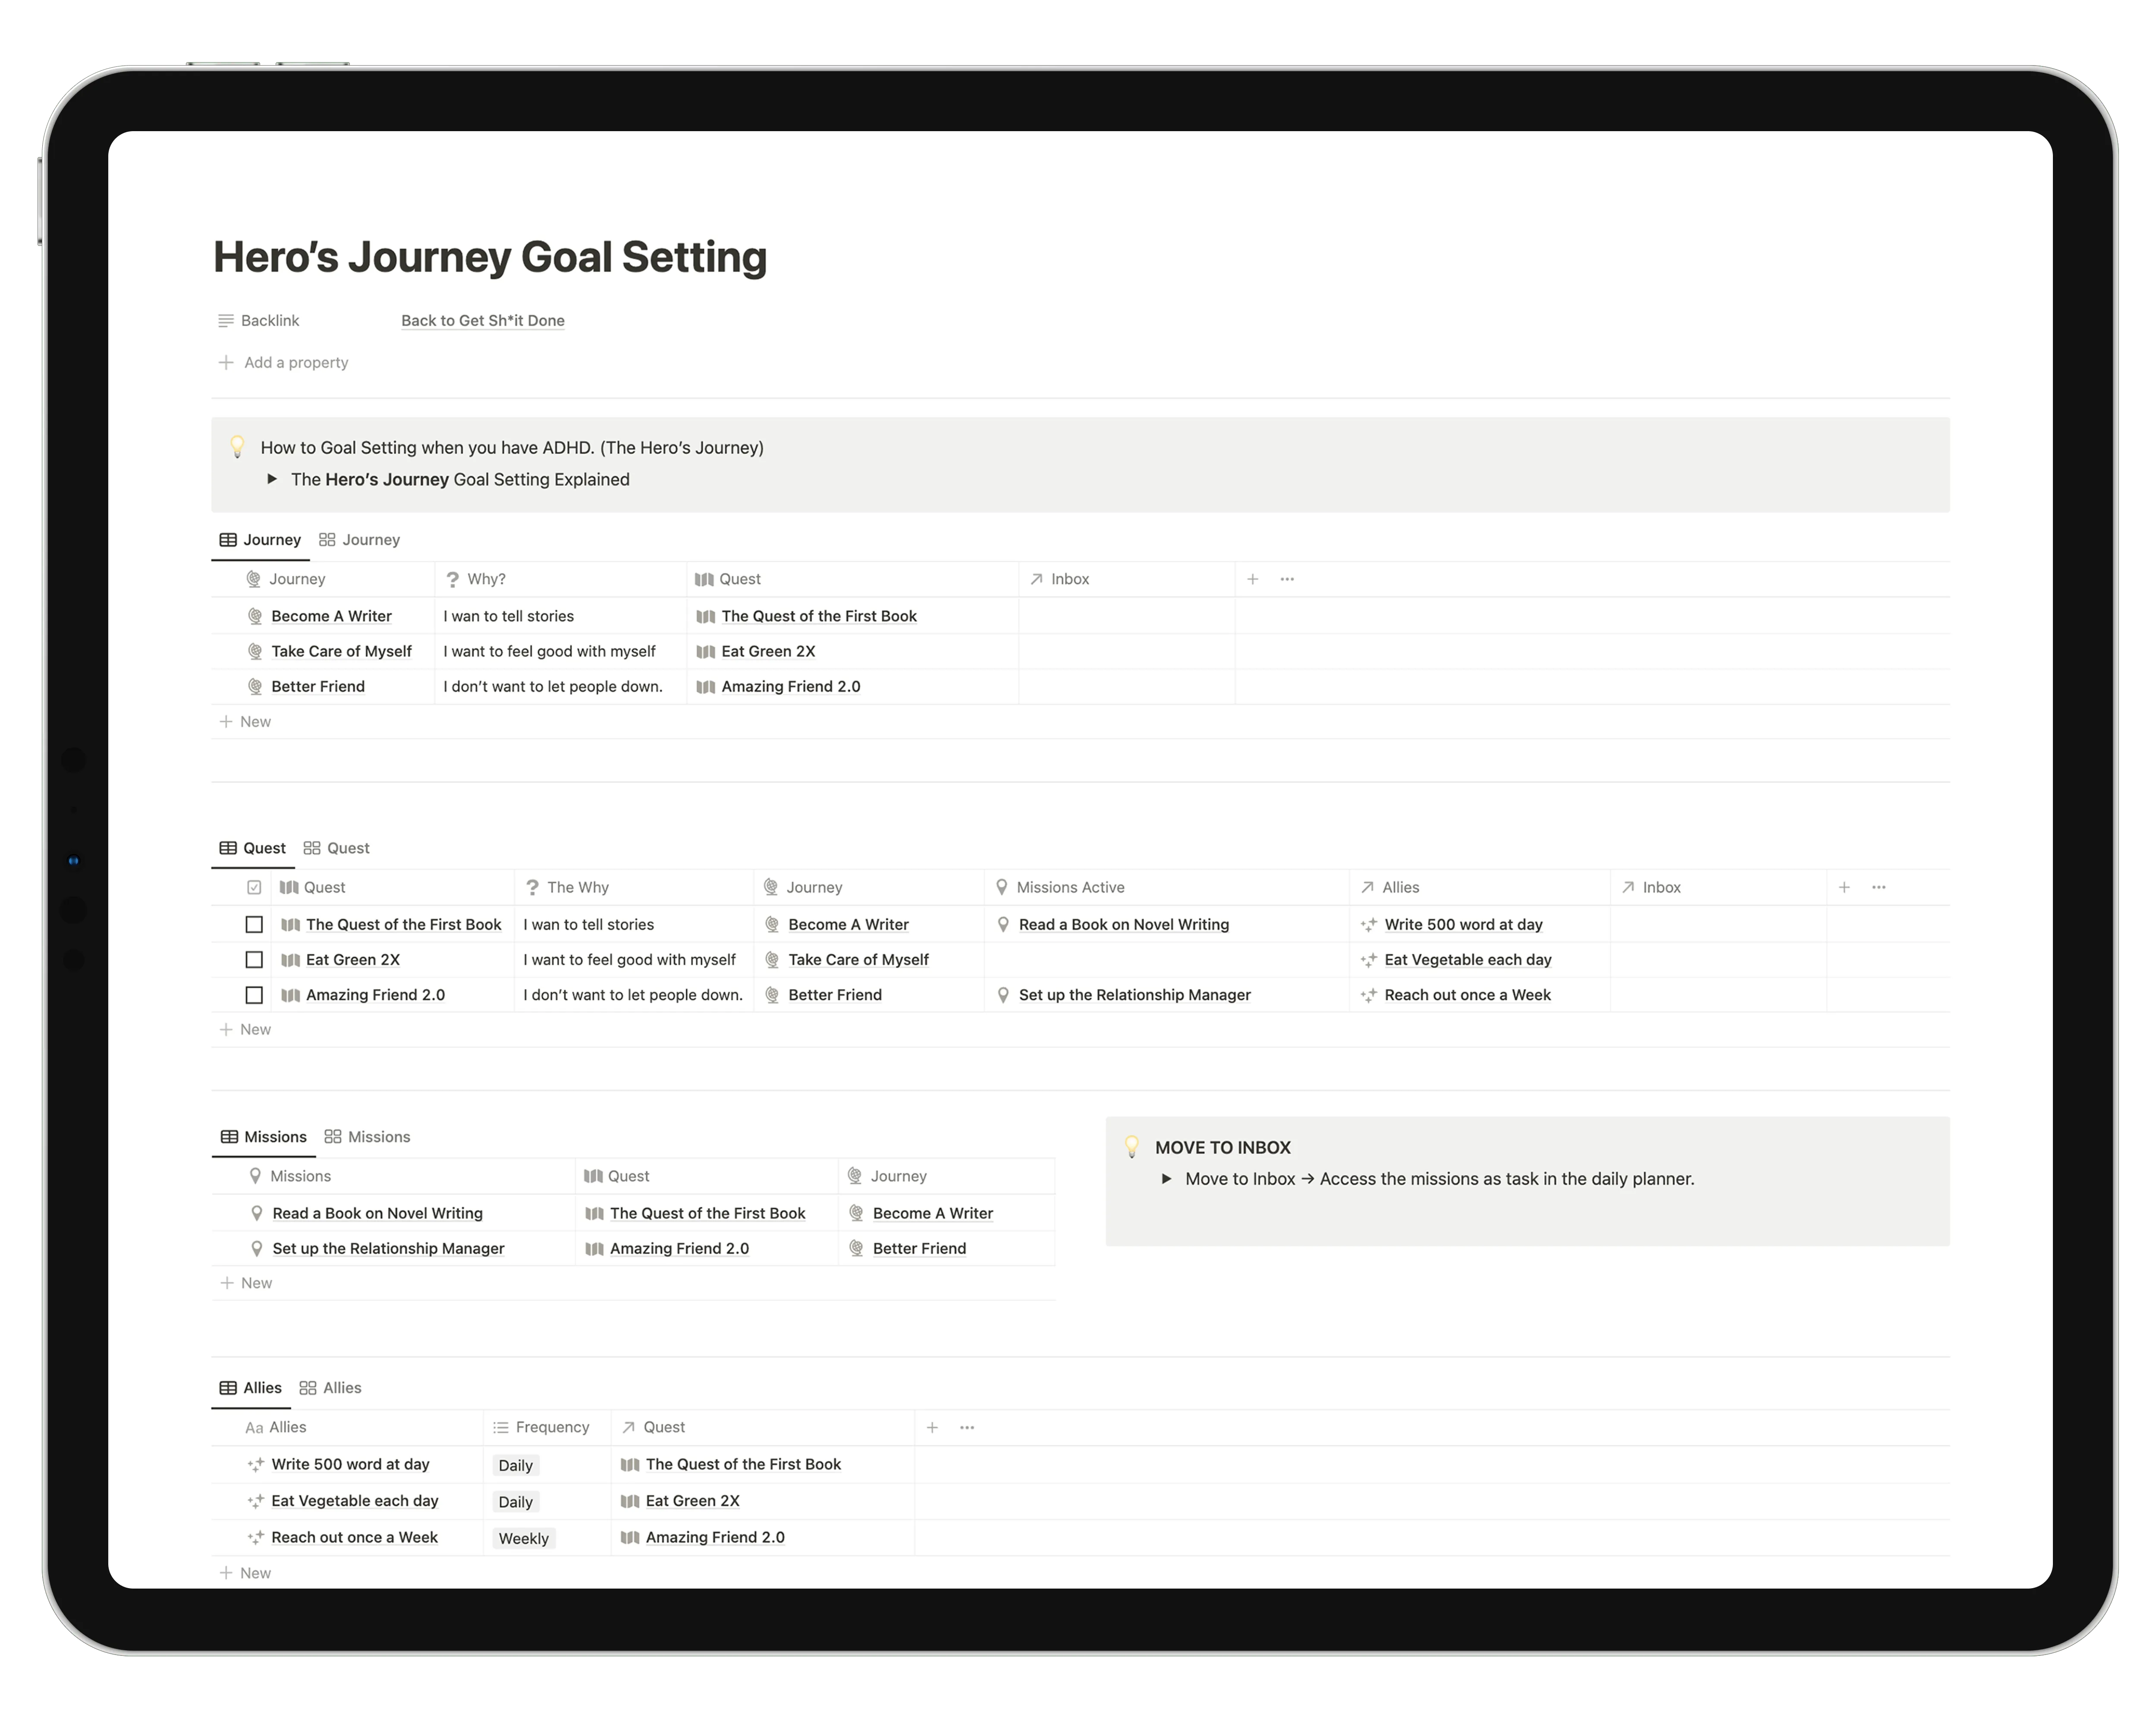Click the Back to Get Sh*it Done link
2156x1718 pixels.
(x=483, y=320)
